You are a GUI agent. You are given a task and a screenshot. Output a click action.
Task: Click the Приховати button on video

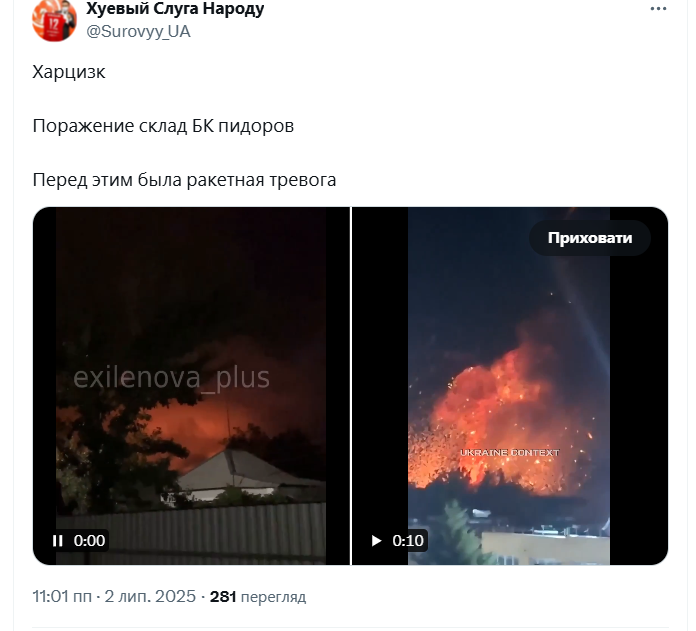tap(589, 238)
